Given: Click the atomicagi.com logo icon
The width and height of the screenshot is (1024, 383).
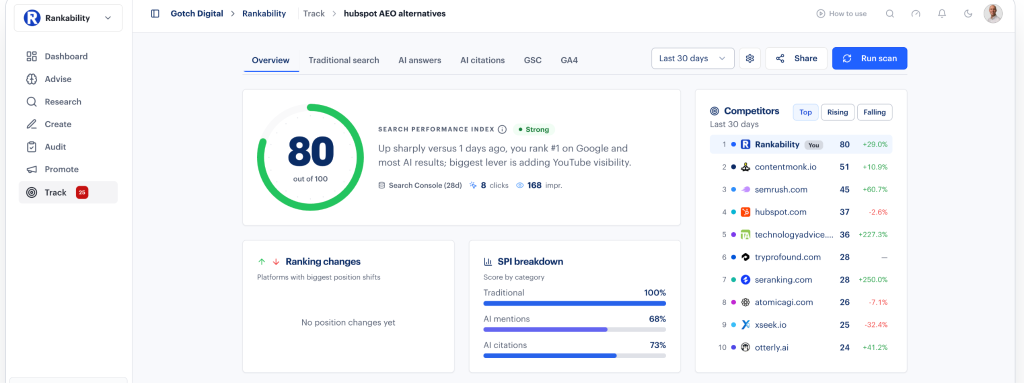Looking at the screenshot, I should point(745,303).
